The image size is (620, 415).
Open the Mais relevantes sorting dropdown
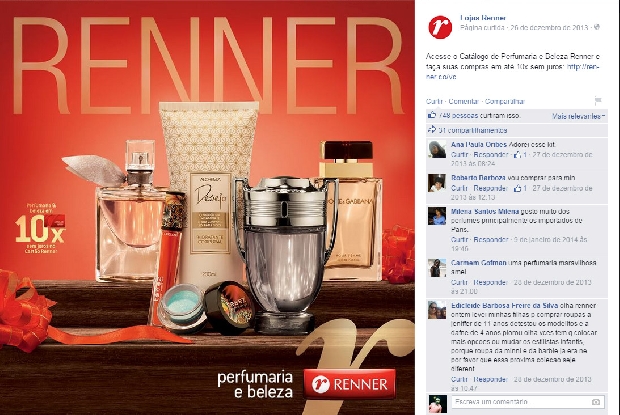(578, 116)
